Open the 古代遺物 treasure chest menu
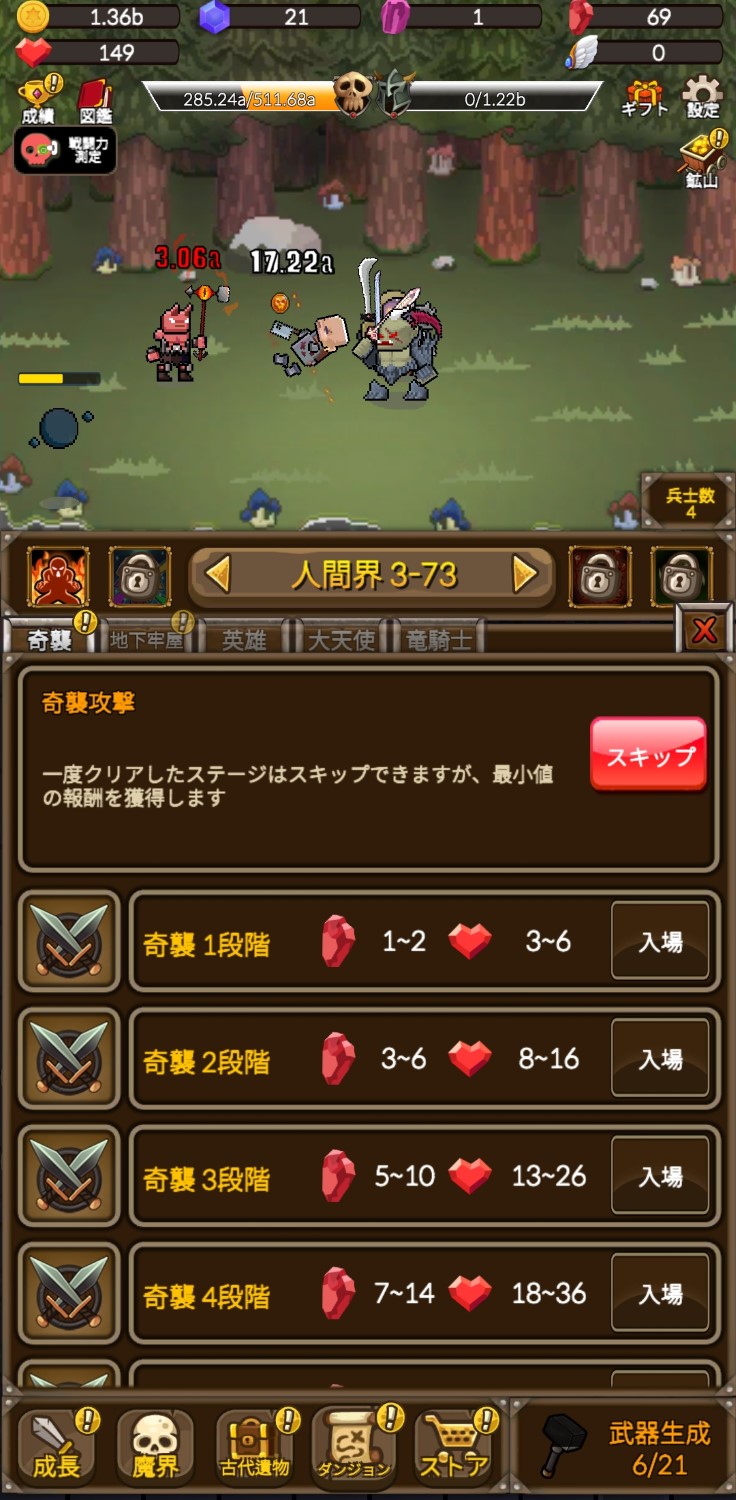This screenshot has width=736, height=1500. pyautogui.click(x=256, y=1446)
